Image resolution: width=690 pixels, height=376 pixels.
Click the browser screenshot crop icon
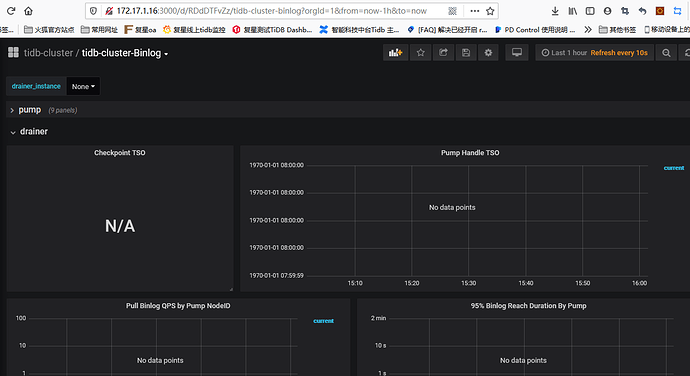625,11
